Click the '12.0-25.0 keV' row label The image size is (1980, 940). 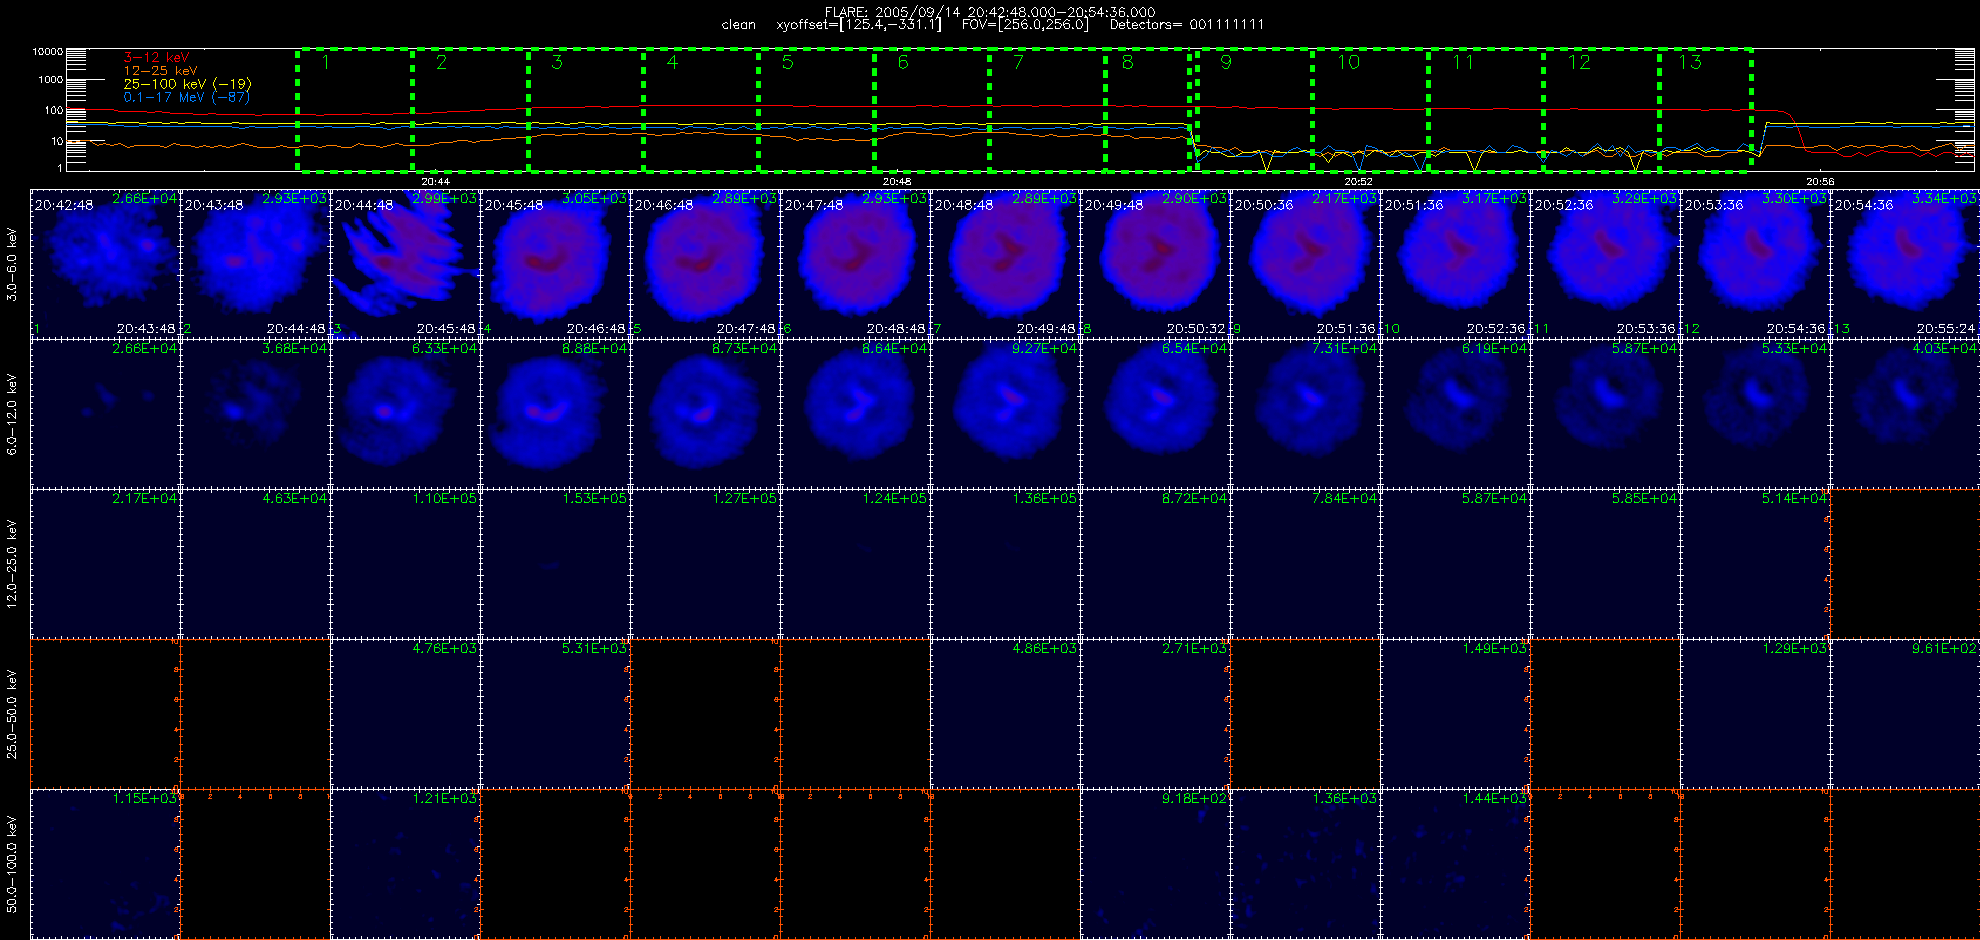pyautogui.click(x=12, y=564)
